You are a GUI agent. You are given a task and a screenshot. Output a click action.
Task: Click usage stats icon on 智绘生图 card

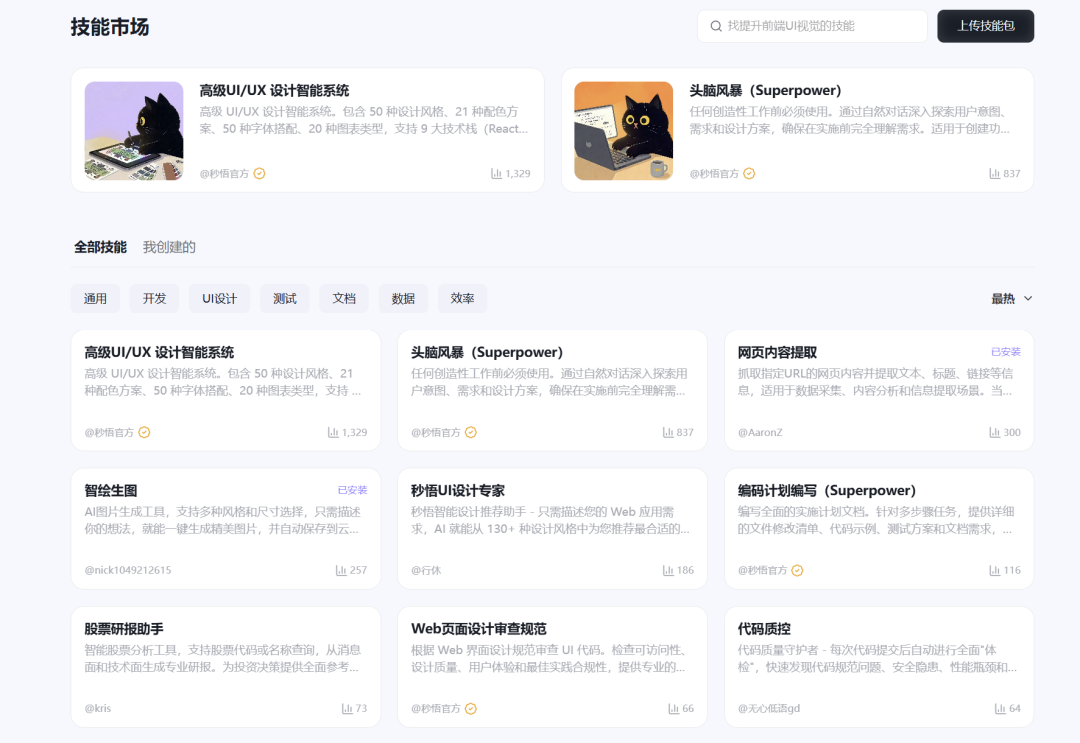[x=341, y=570]
